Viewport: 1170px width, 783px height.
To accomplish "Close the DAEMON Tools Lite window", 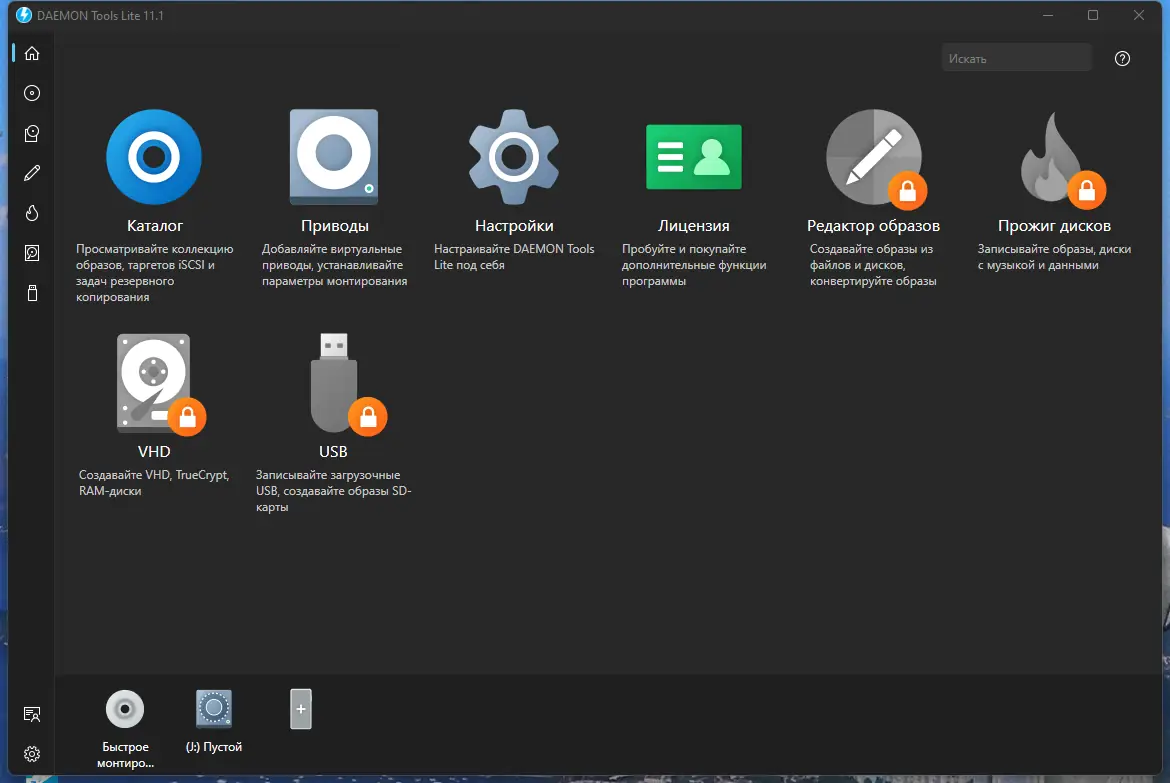I will 1139,15.
